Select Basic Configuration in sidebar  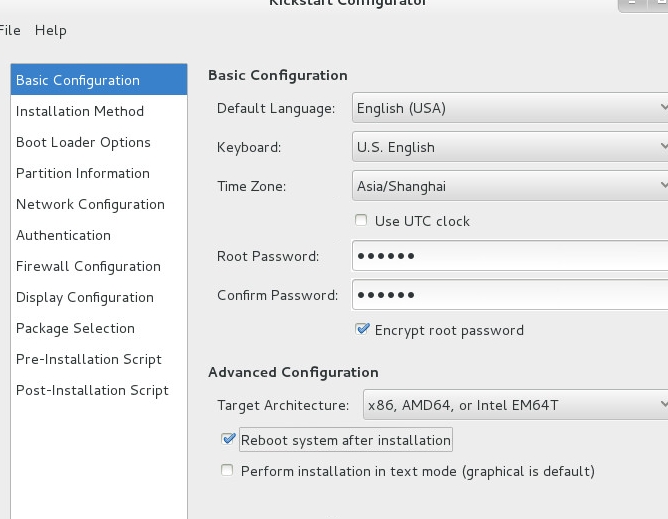pos(99,80)
